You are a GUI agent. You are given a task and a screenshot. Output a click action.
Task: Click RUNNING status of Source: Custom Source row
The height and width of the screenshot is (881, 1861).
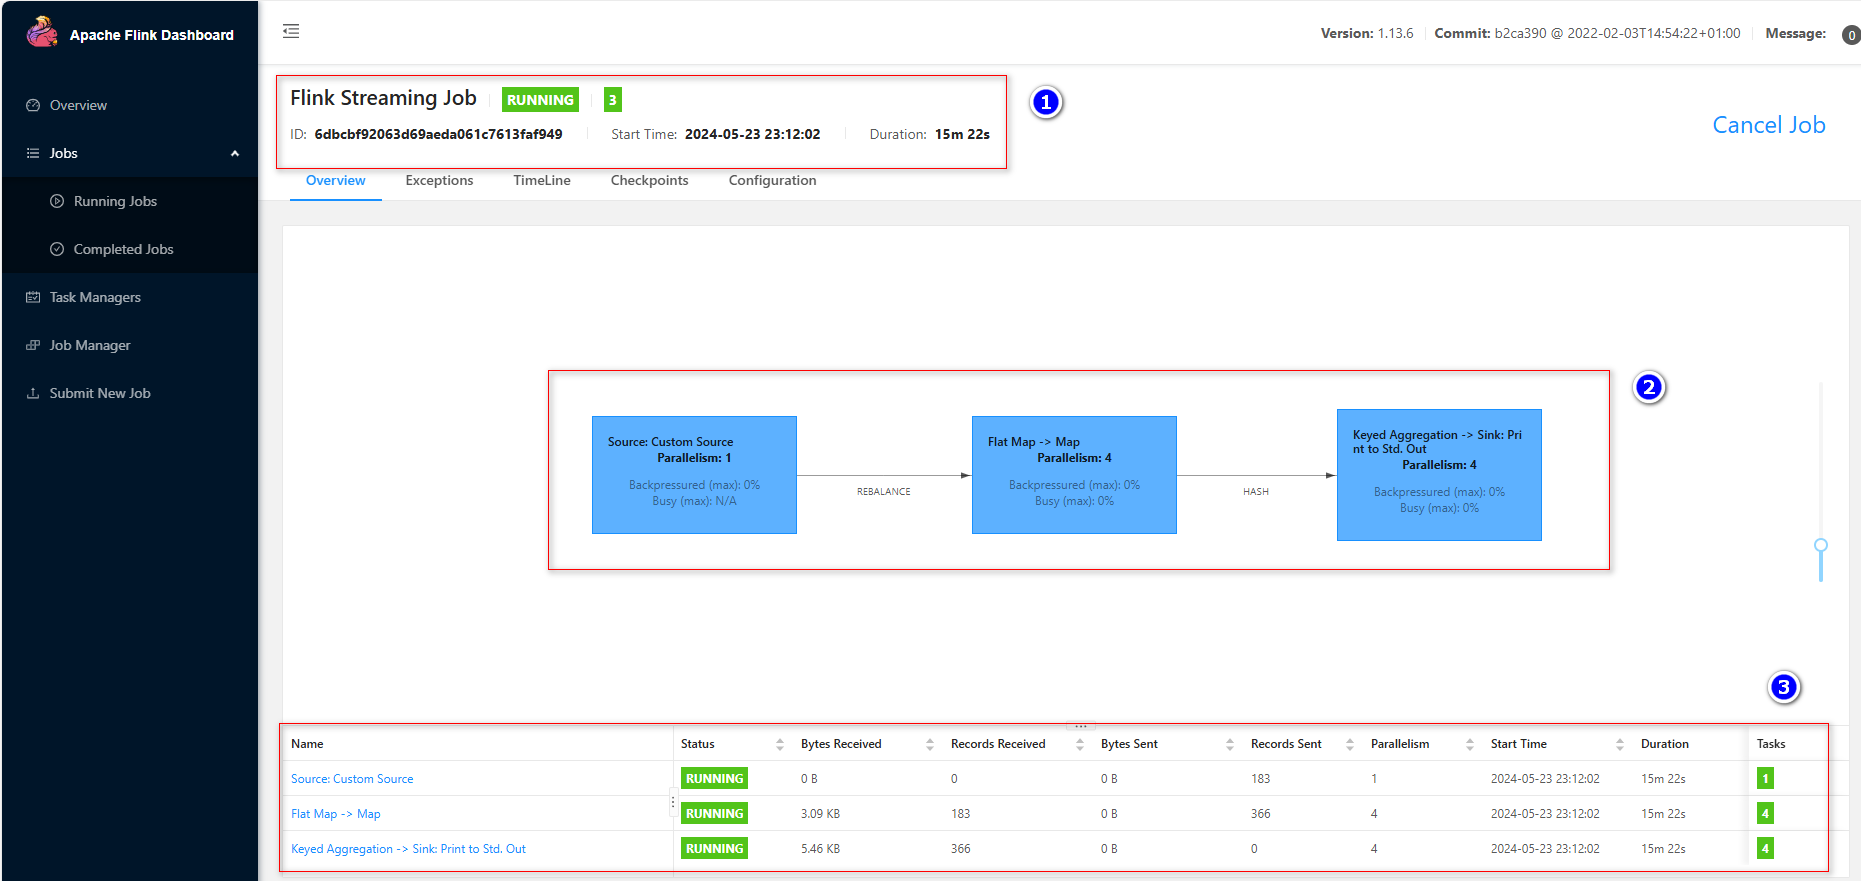[x=714, y=779]
